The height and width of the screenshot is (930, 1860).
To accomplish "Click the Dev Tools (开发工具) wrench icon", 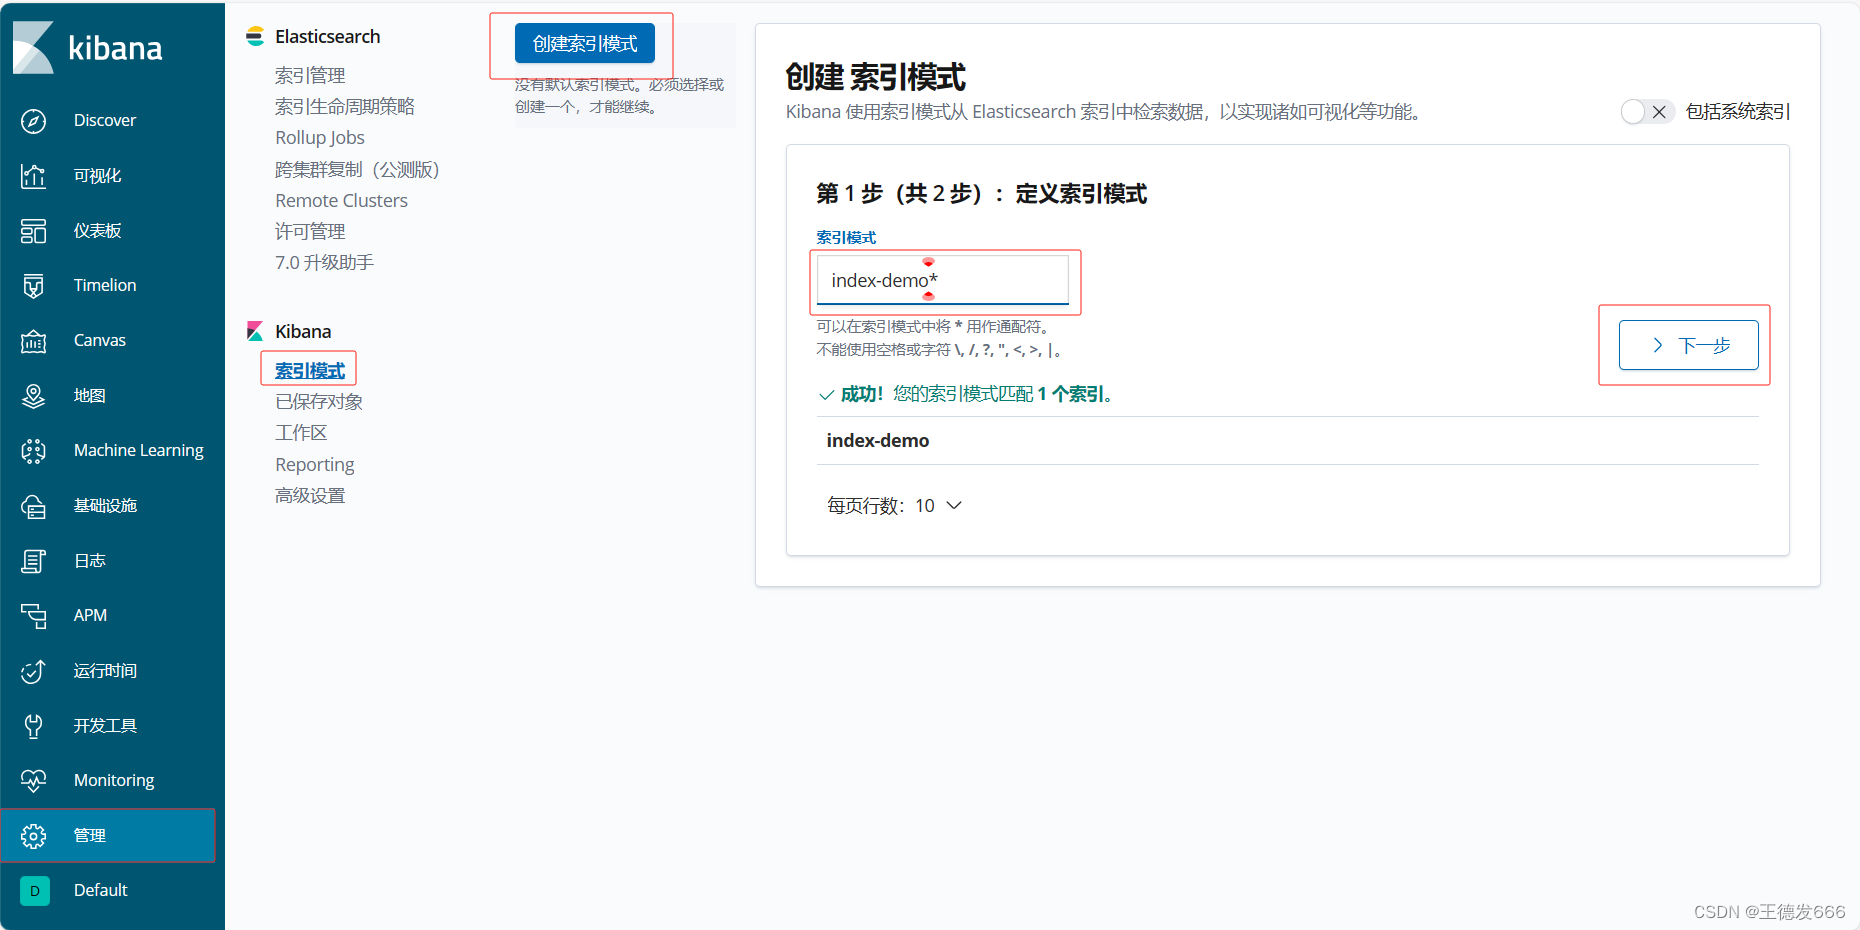I will tap(34, 726).
